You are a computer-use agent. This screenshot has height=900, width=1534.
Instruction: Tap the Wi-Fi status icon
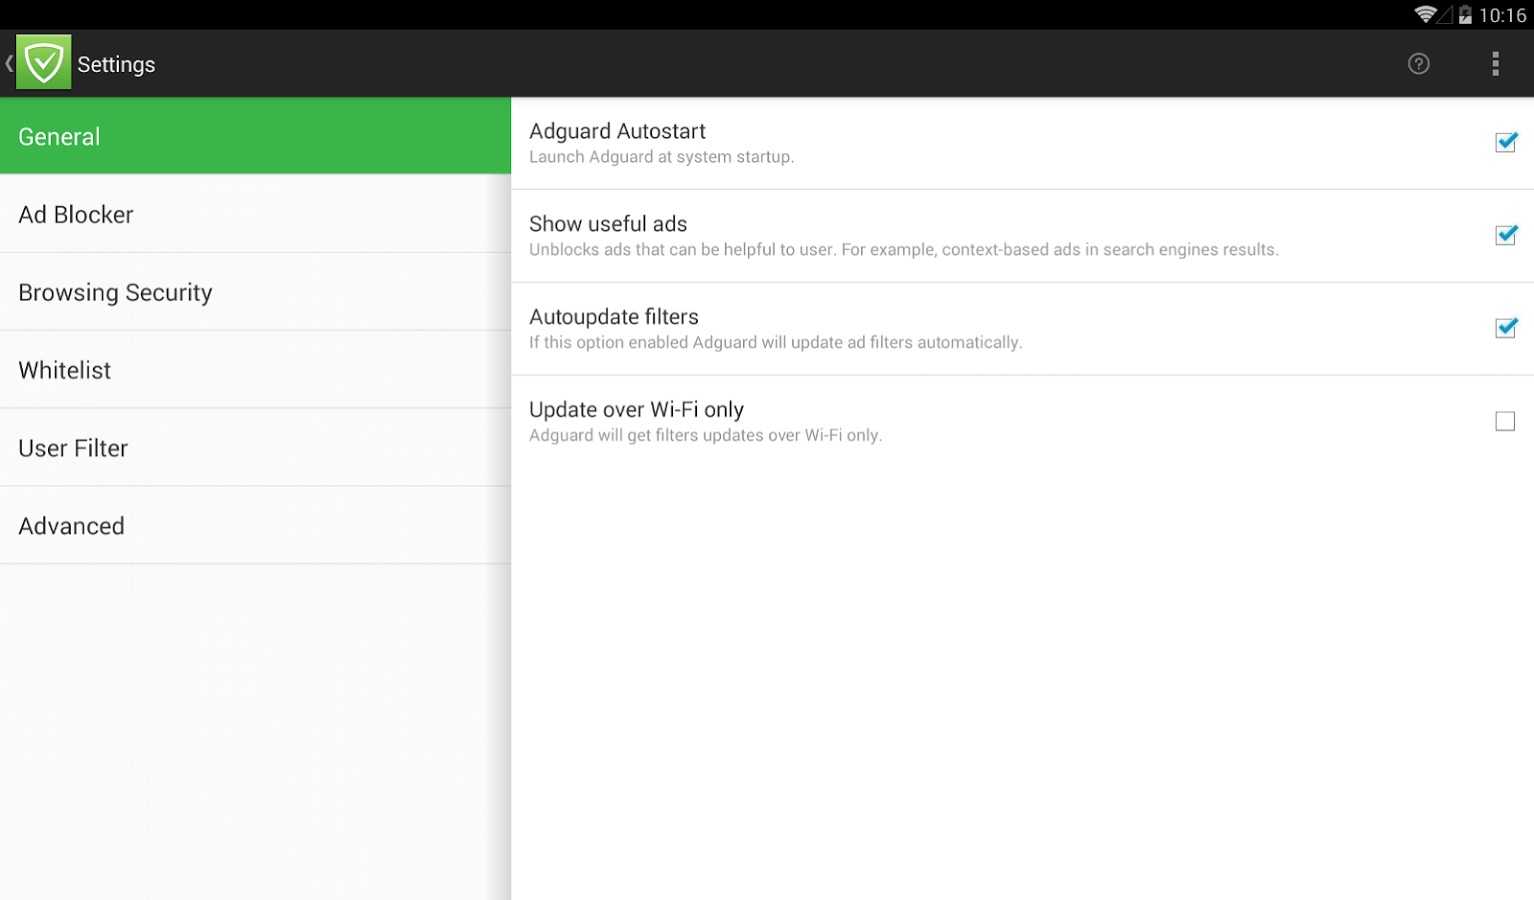tap(1425, 14)
